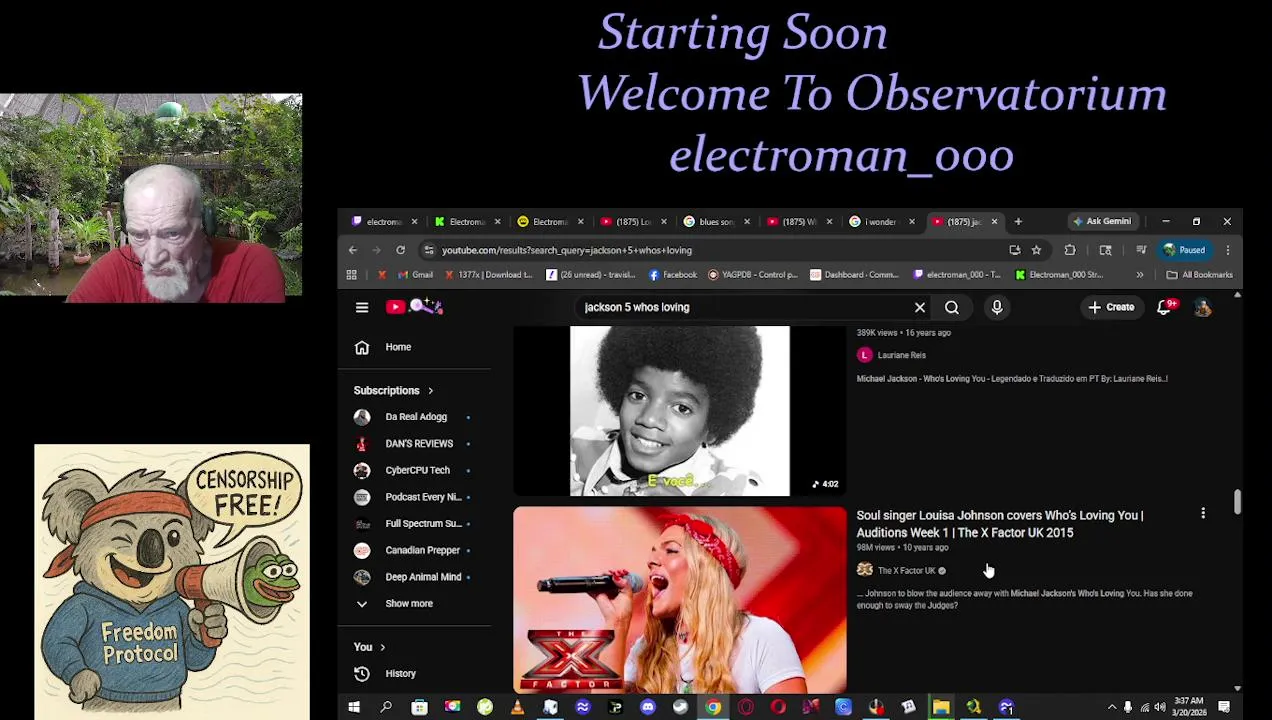This screenshot has width=1272, height=720.
Task: Click the Chrome address bar URL
Action: (x=567, y=250)
